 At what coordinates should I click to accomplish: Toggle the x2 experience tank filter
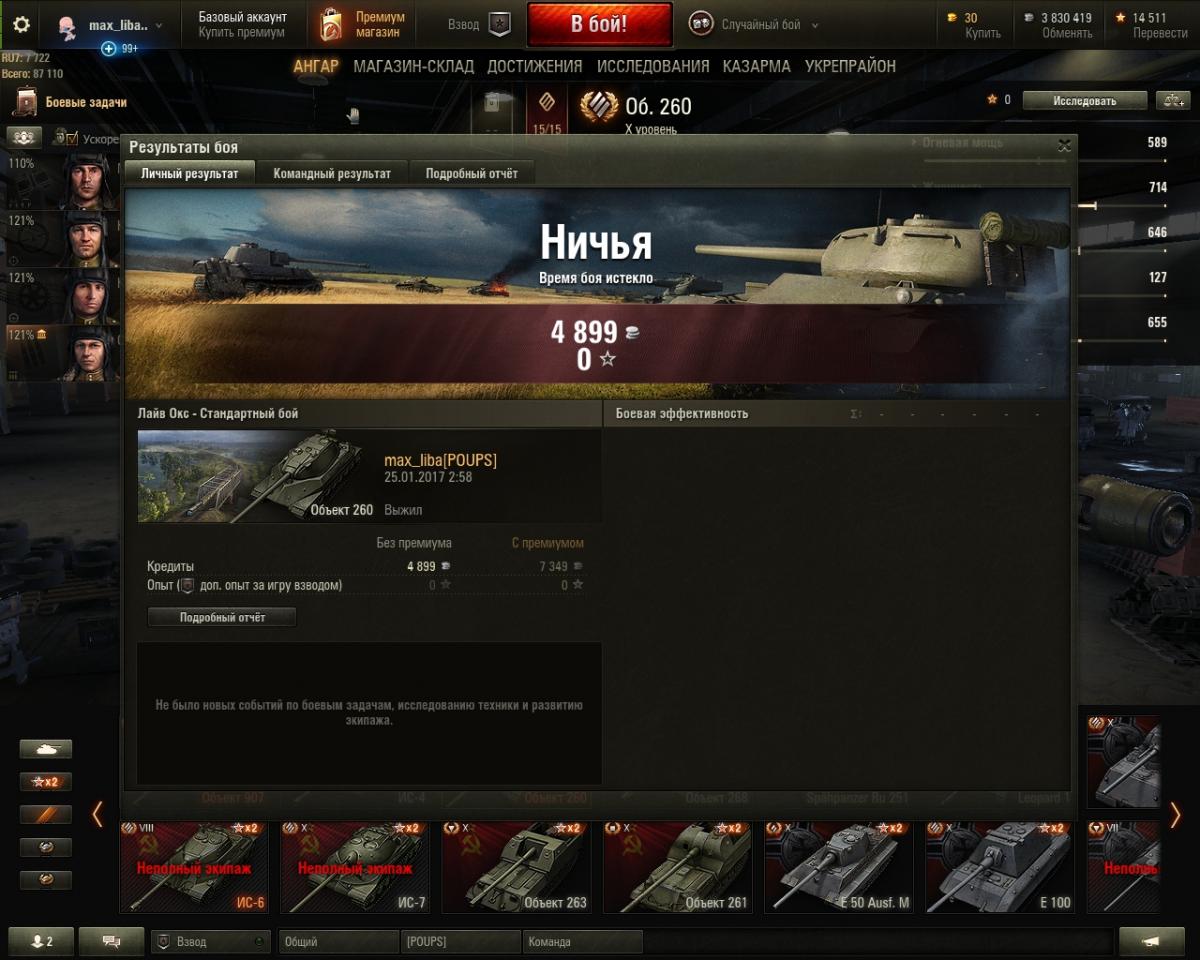(46, 782)
